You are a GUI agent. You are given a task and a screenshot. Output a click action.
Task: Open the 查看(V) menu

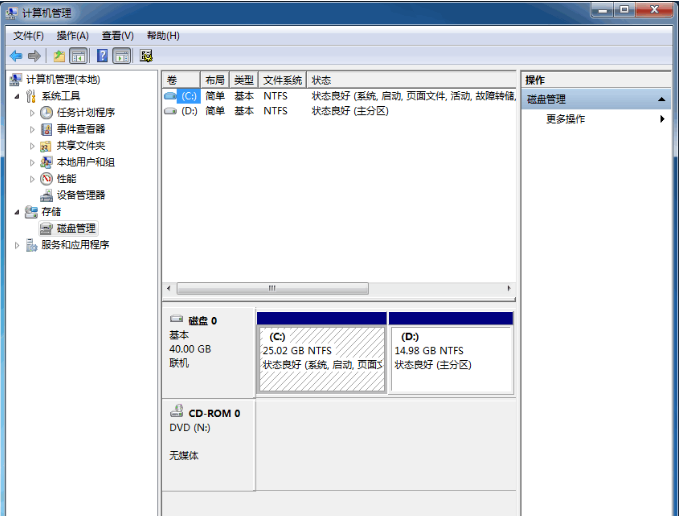(x=117, y=36)
